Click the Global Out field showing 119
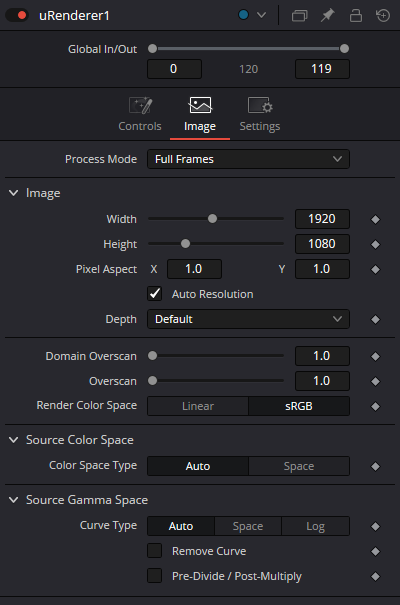 pos(322,69)
